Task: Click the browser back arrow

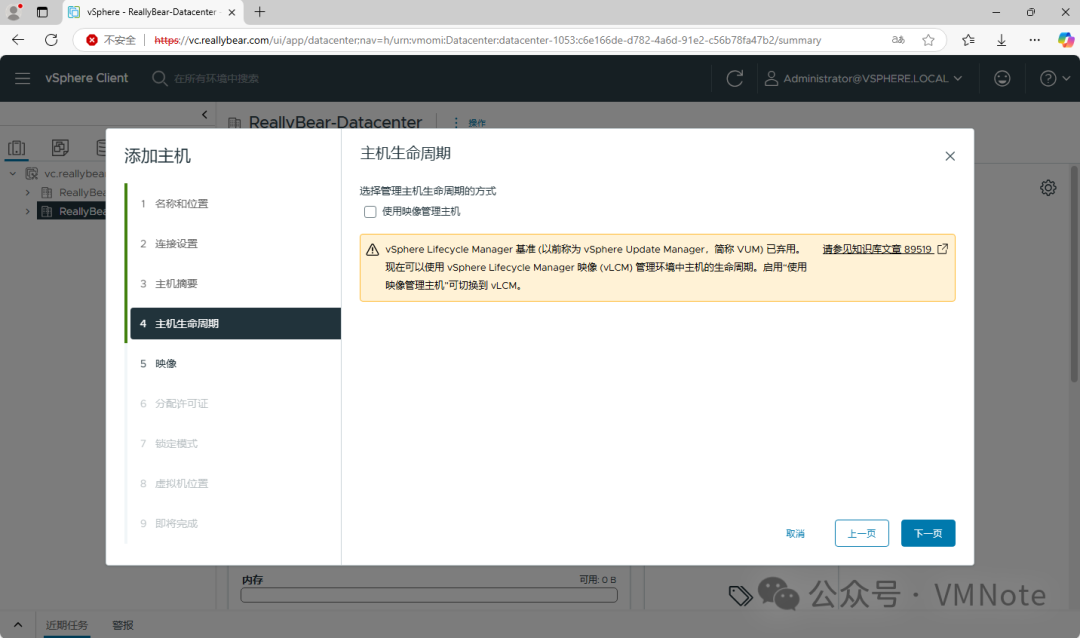Action: (18, 40)
